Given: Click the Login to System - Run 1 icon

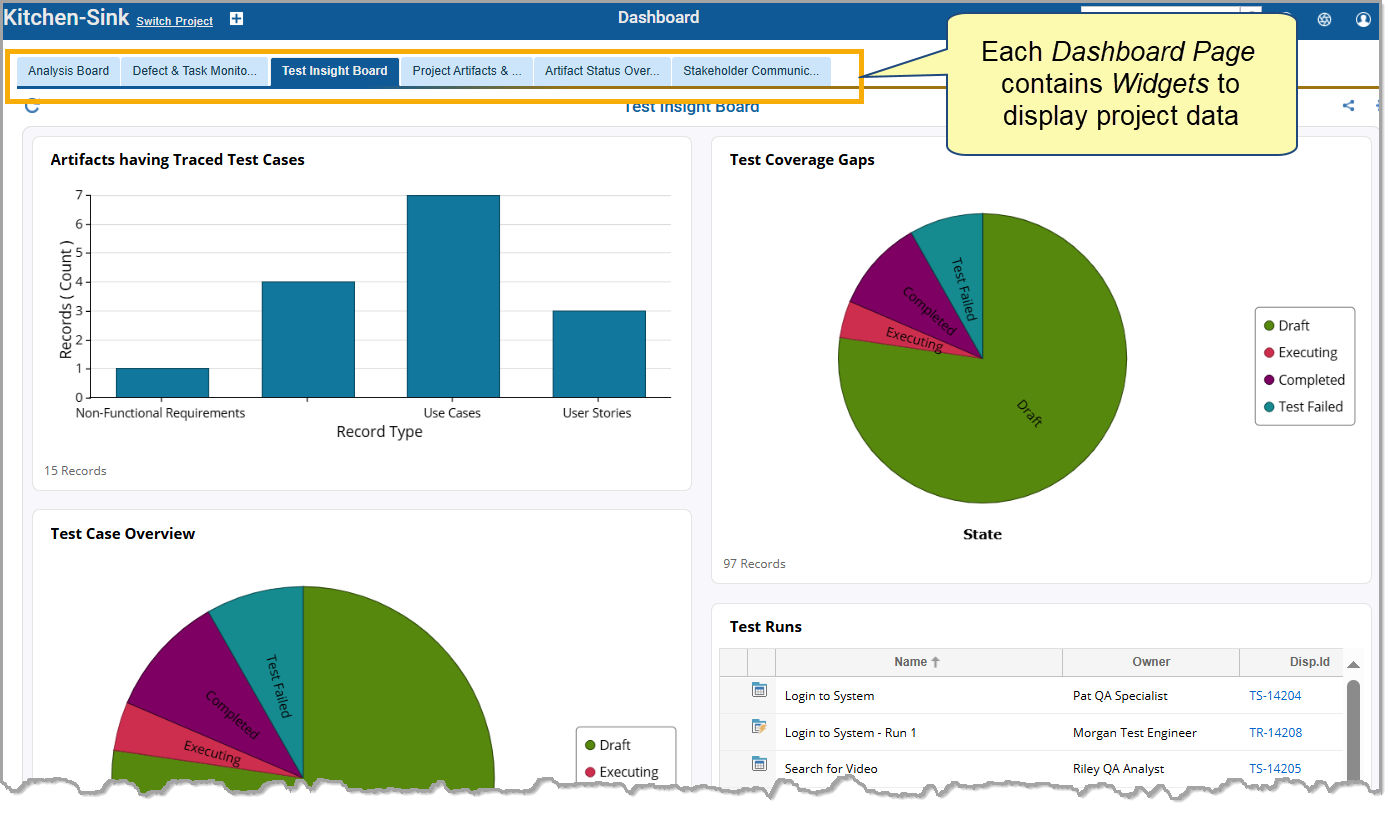Looking at the screenshot, I should [759, 727].
